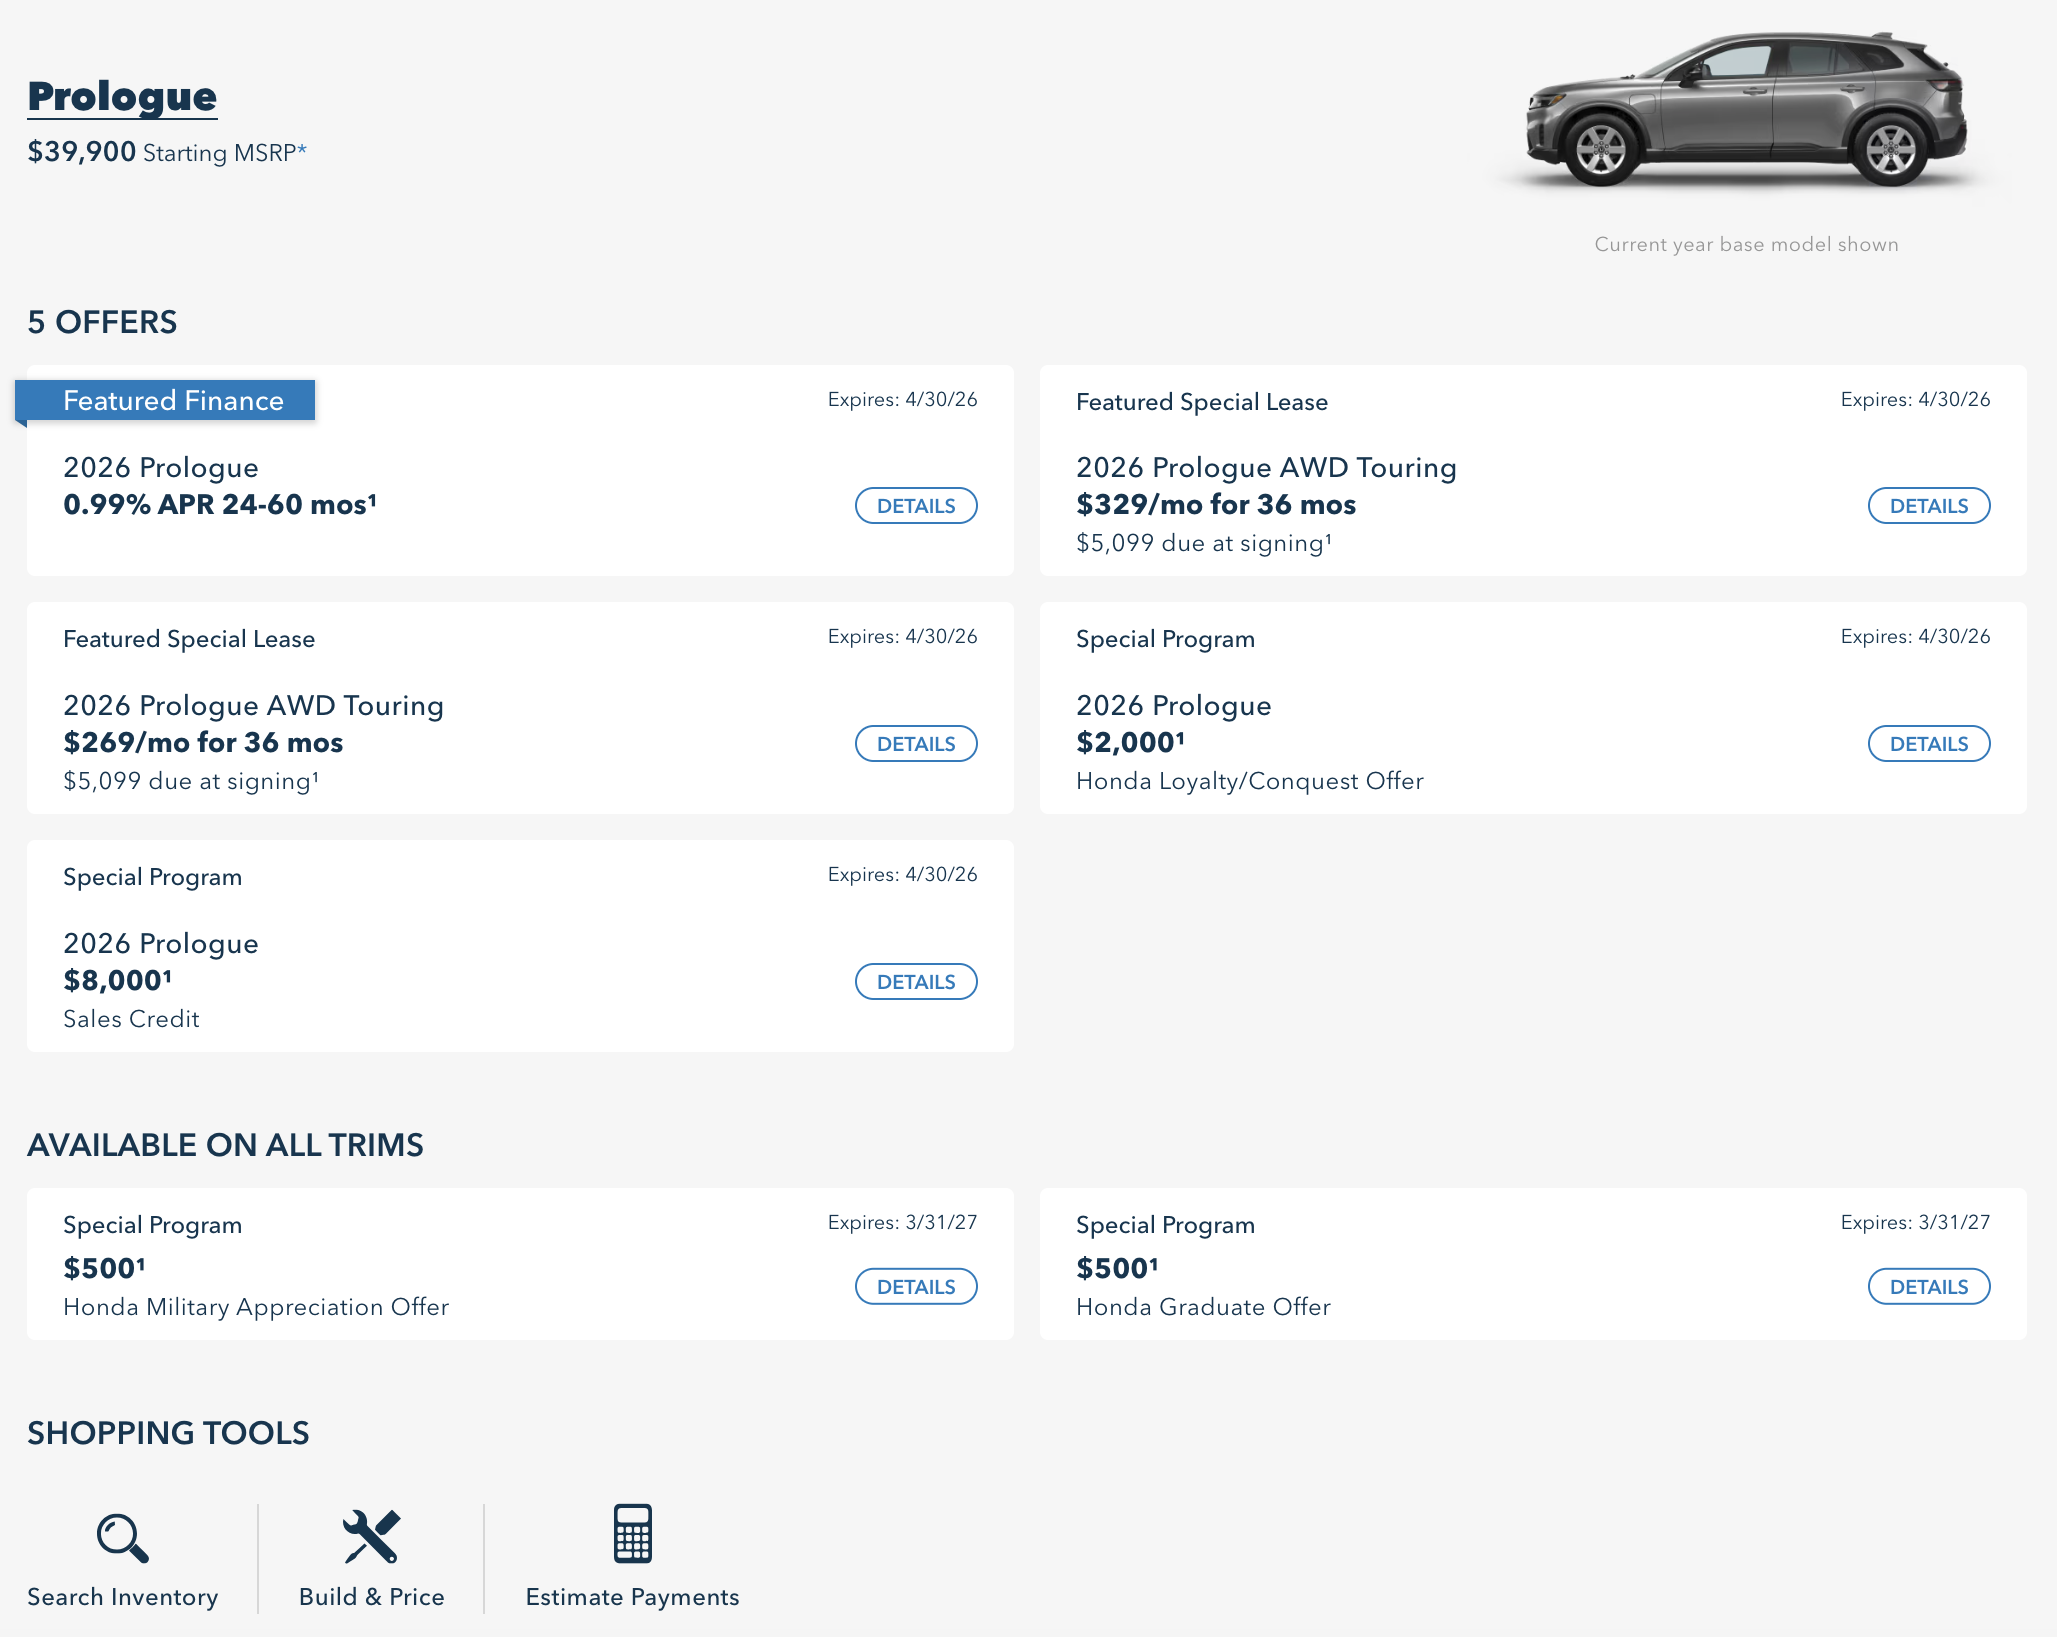The width and height of the screenshot is (2057, 1637).
Task: Select the Build & Price text link
Action: (x=371, y=1597)
